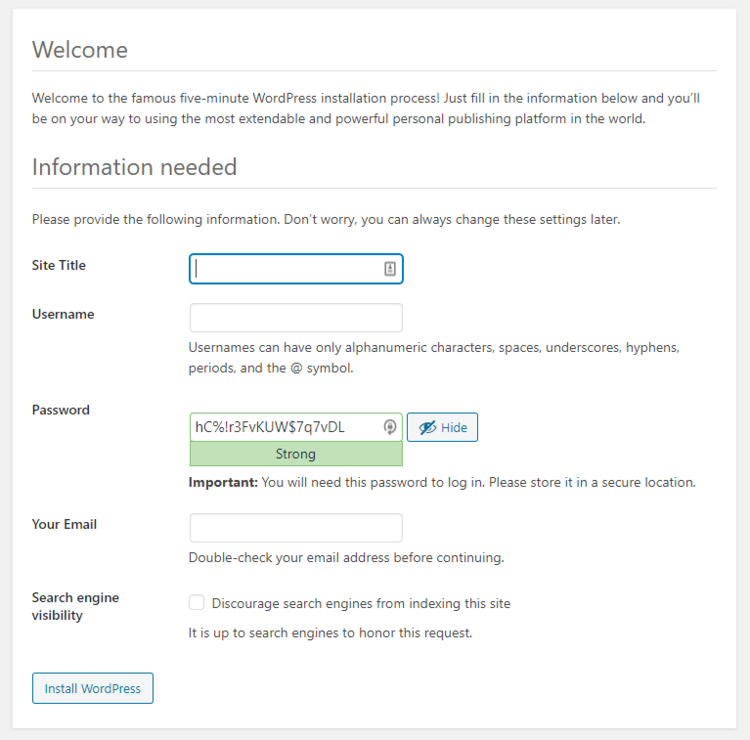Click the password manager icon in Password field

(x=390, y=427)
